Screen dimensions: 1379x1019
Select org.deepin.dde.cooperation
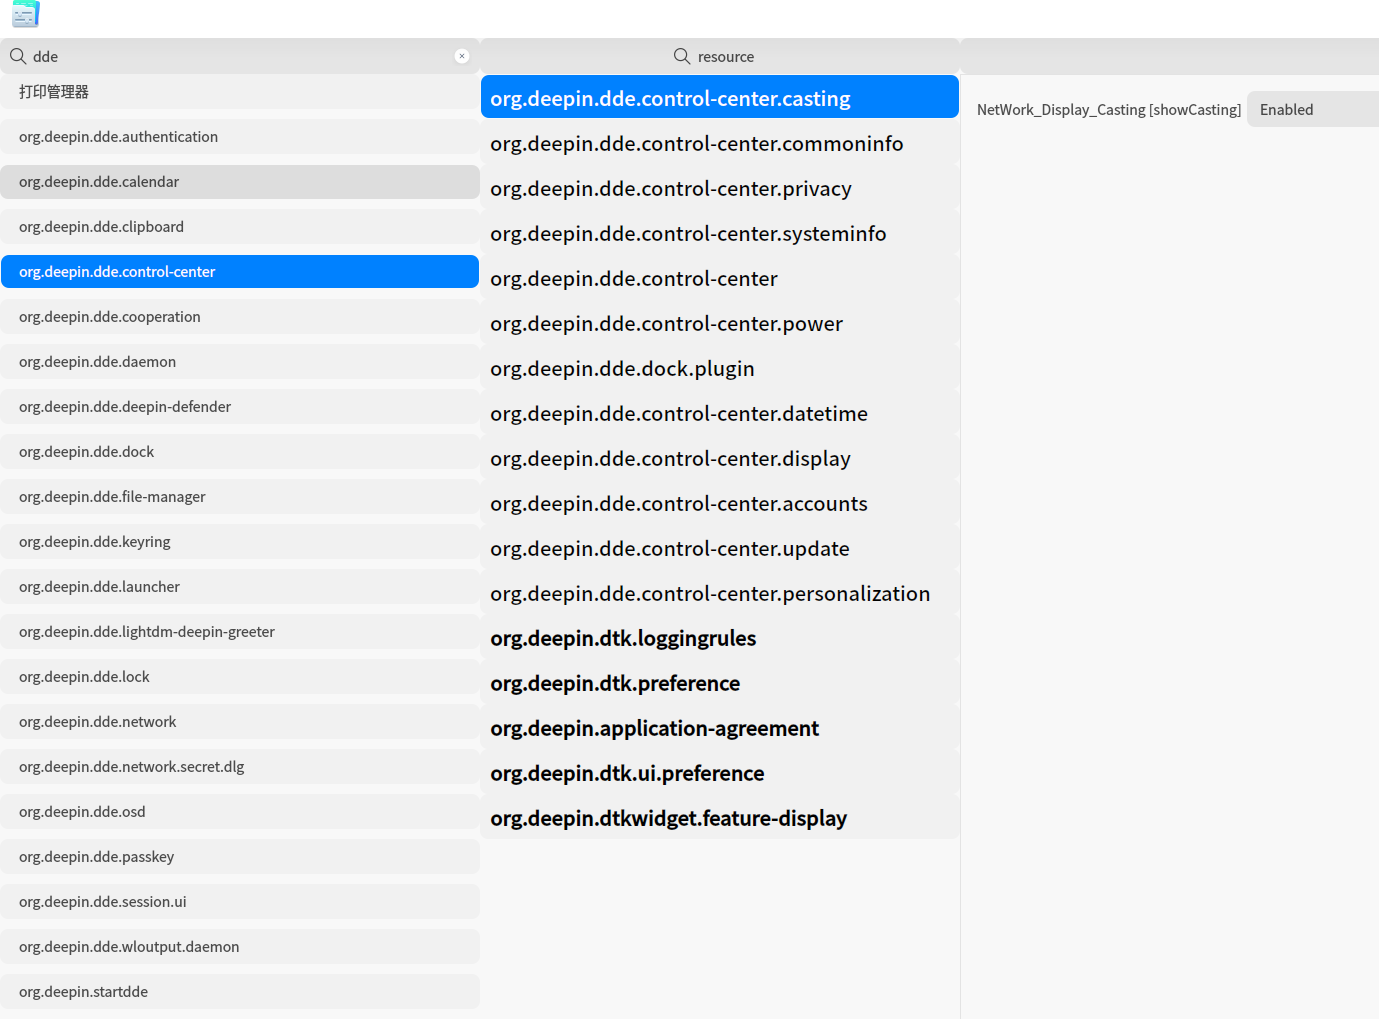(x=240, y=317)
